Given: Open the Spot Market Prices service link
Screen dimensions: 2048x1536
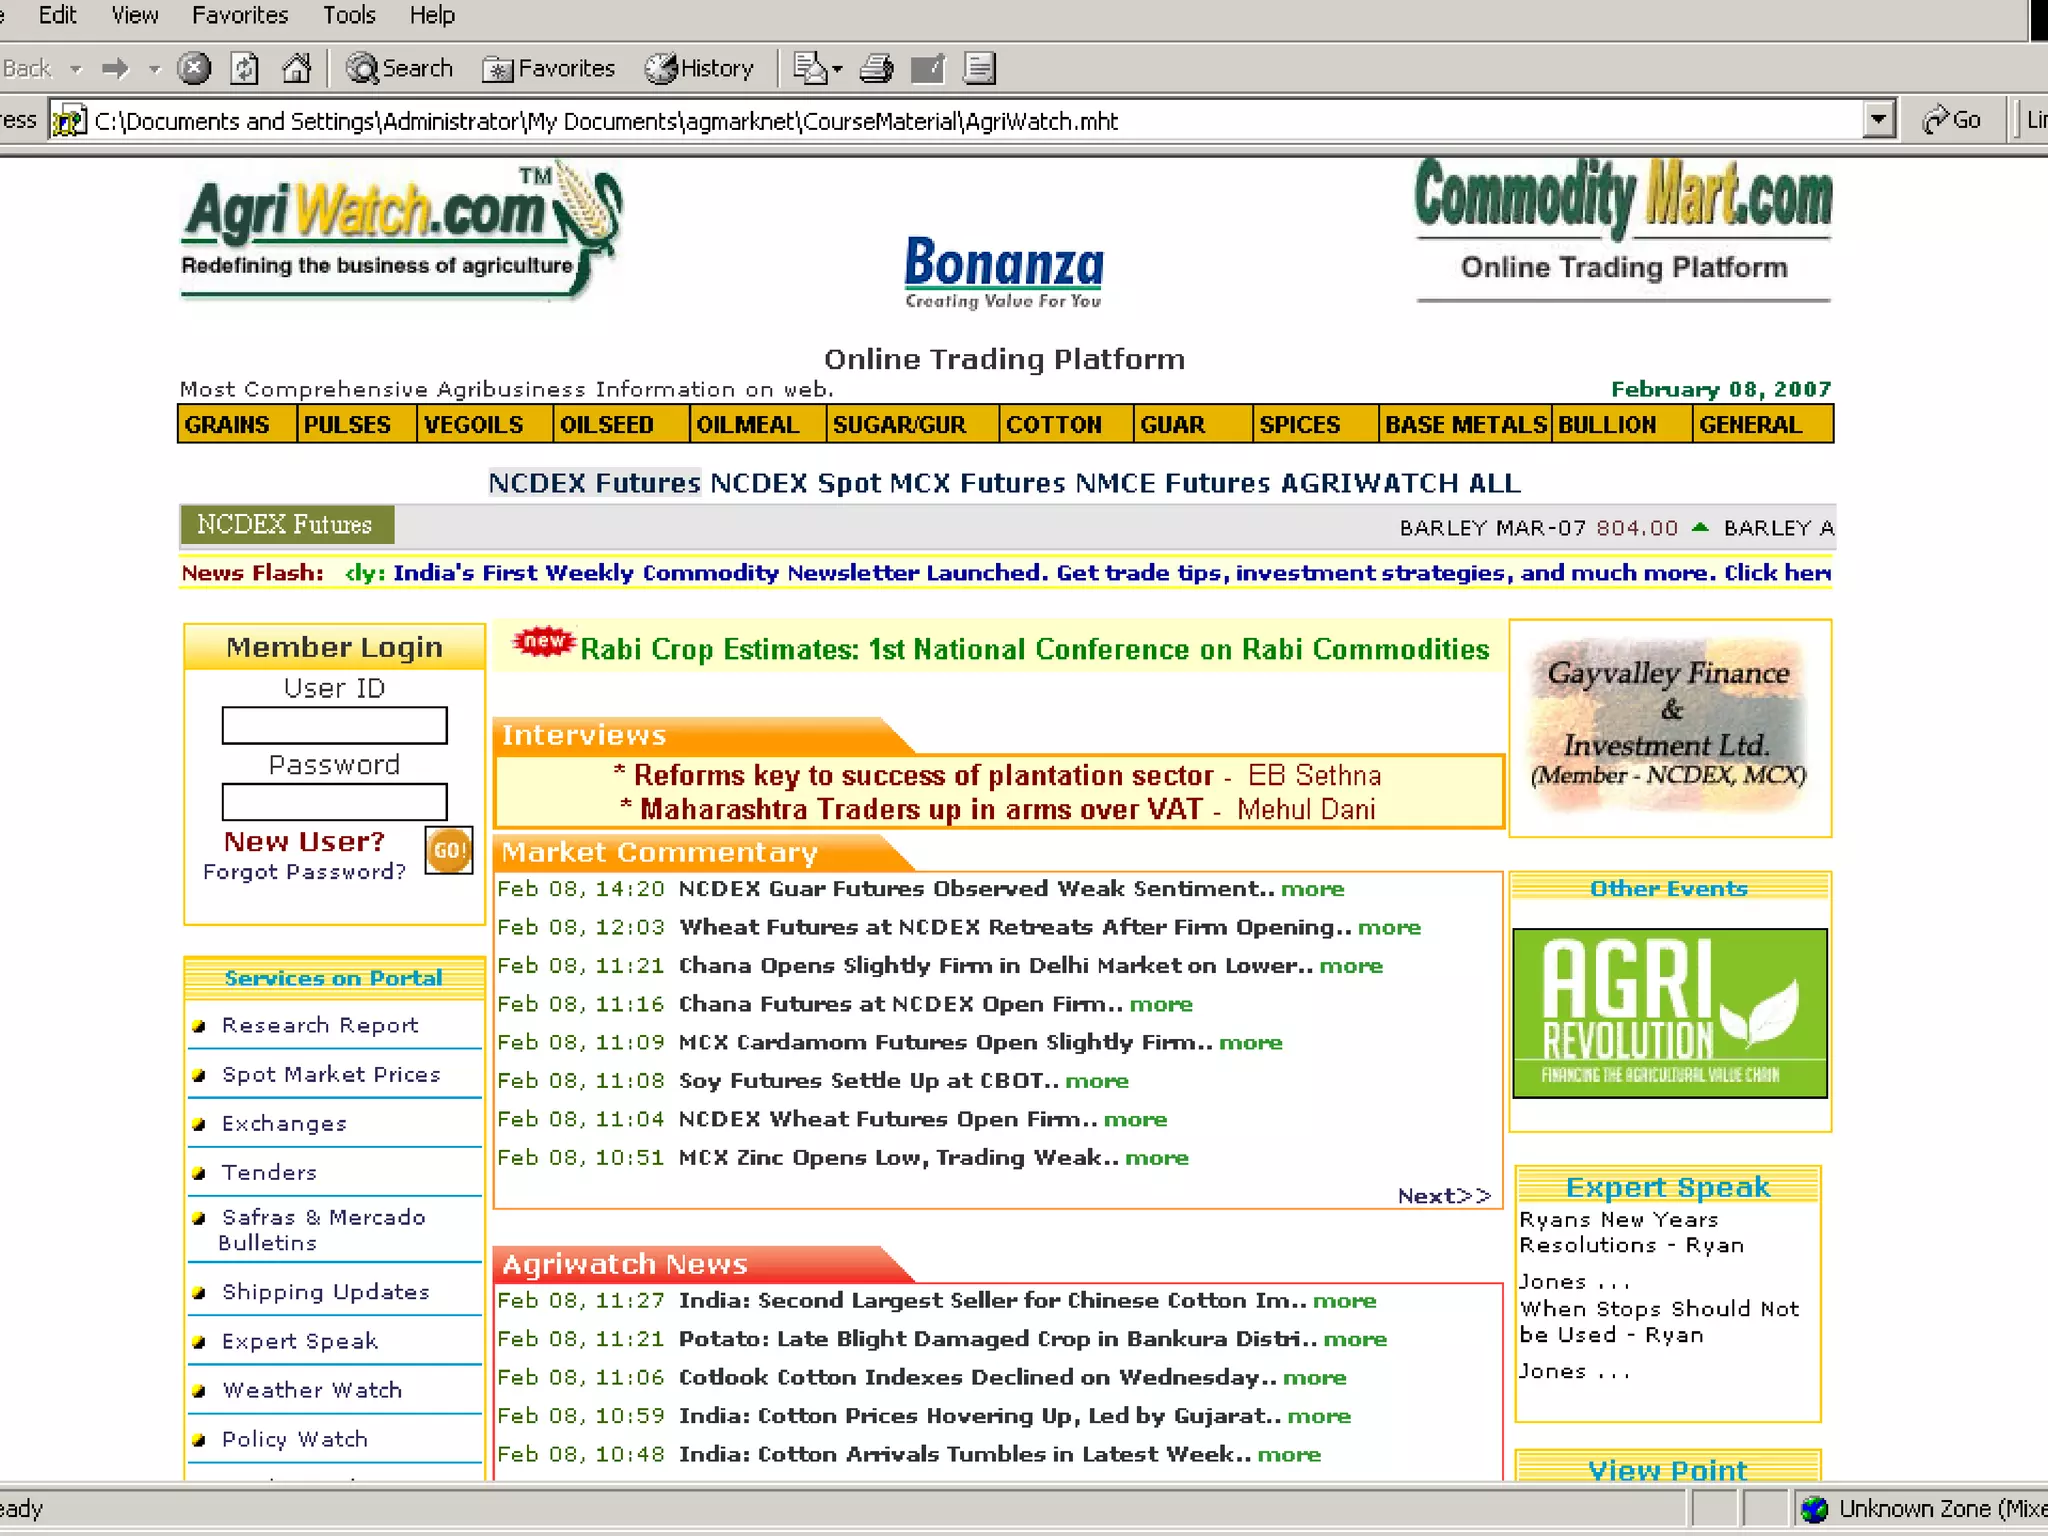Looking at the screenshot, I should coord(331,1074).
